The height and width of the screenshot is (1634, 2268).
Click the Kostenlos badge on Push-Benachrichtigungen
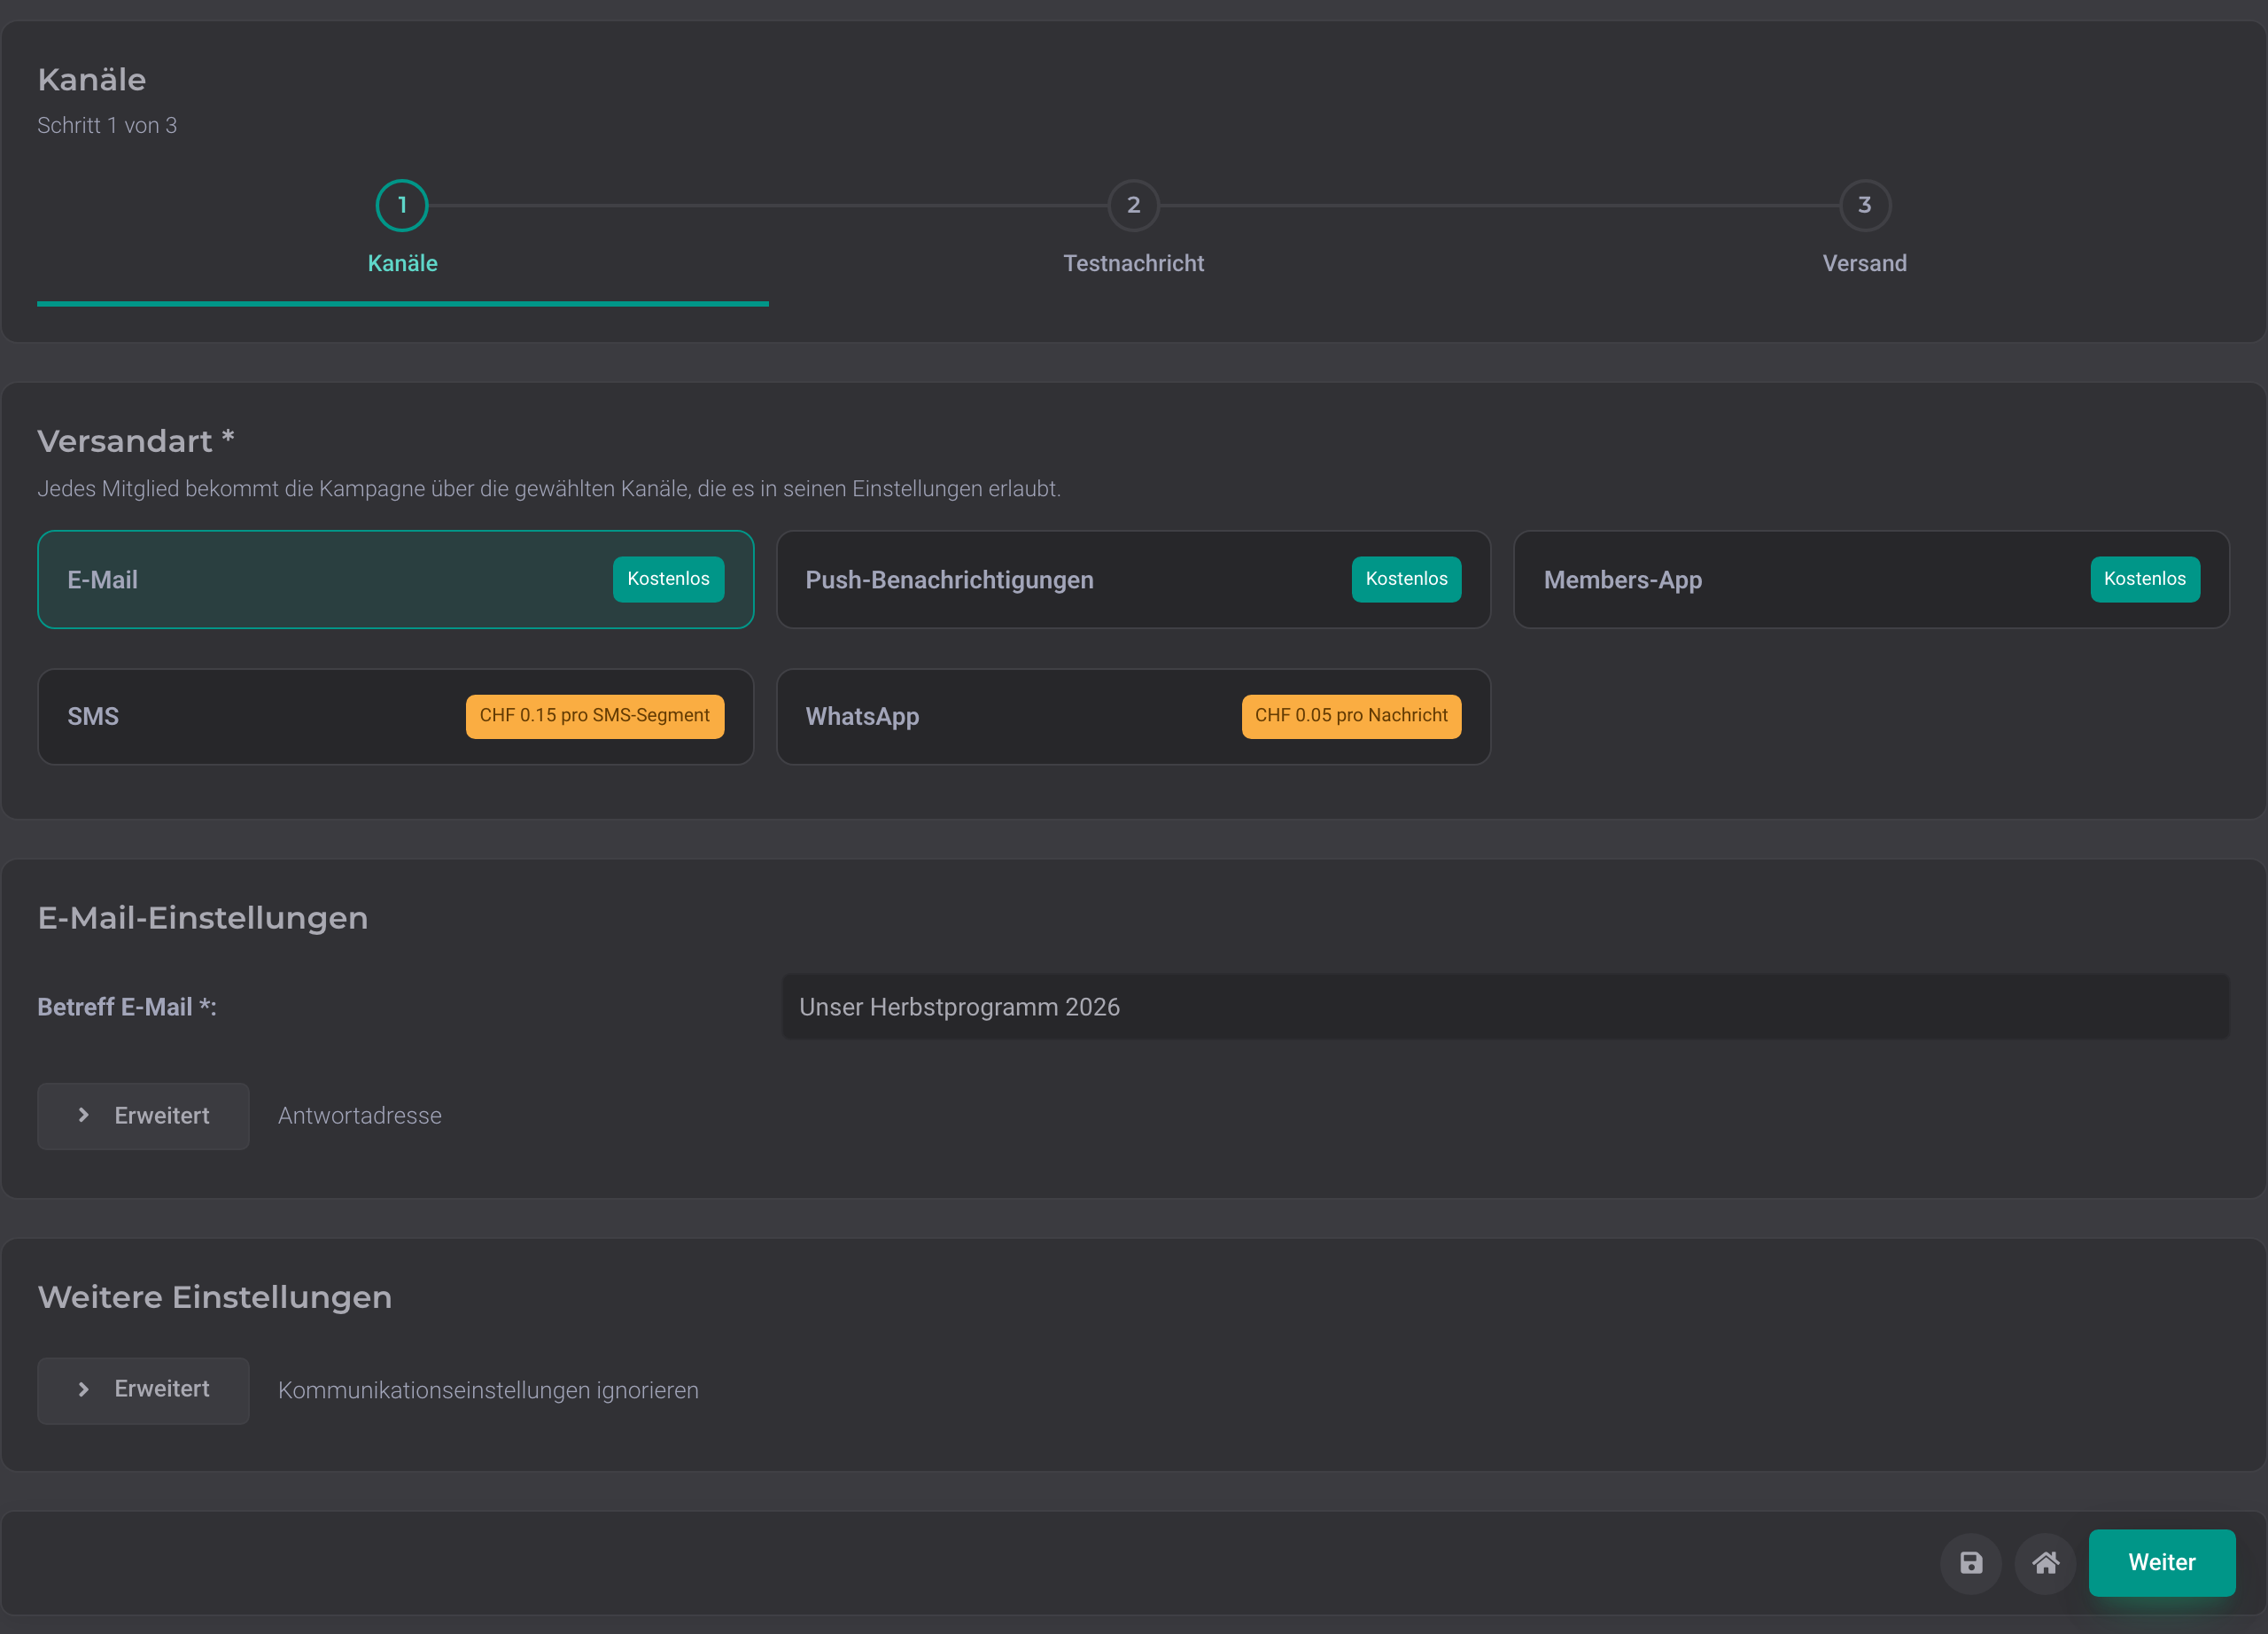(1406, 578)
